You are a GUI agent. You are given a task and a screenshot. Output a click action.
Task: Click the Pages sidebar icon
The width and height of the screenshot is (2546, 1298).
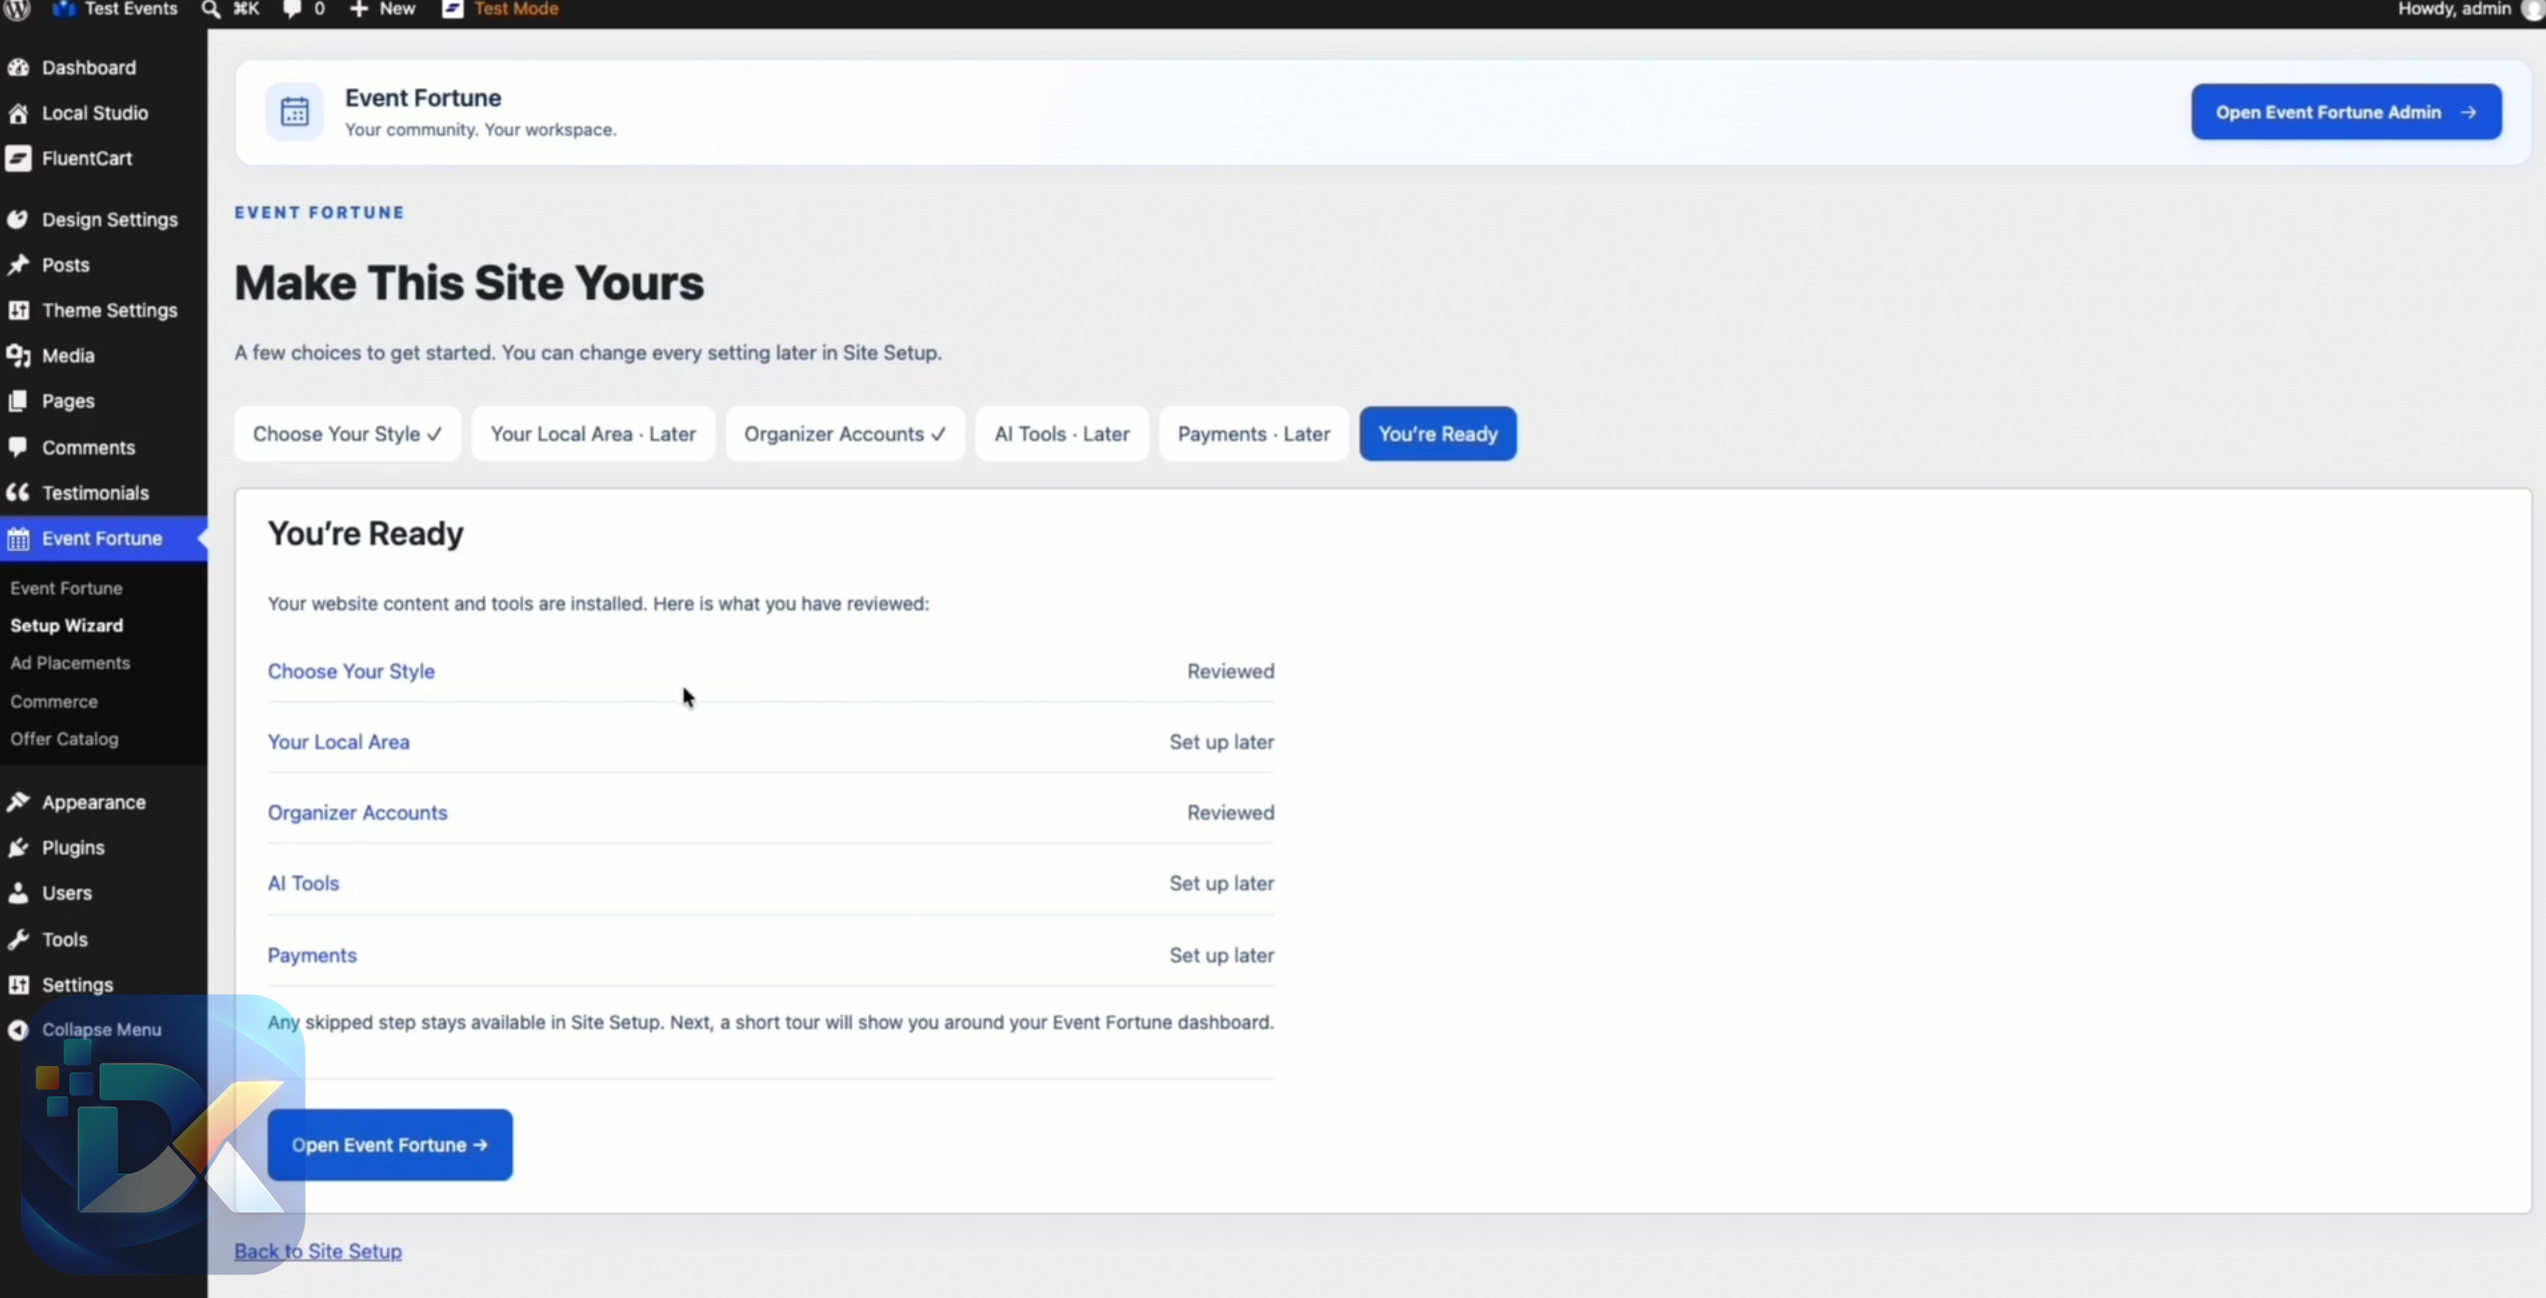pos(18,401)
